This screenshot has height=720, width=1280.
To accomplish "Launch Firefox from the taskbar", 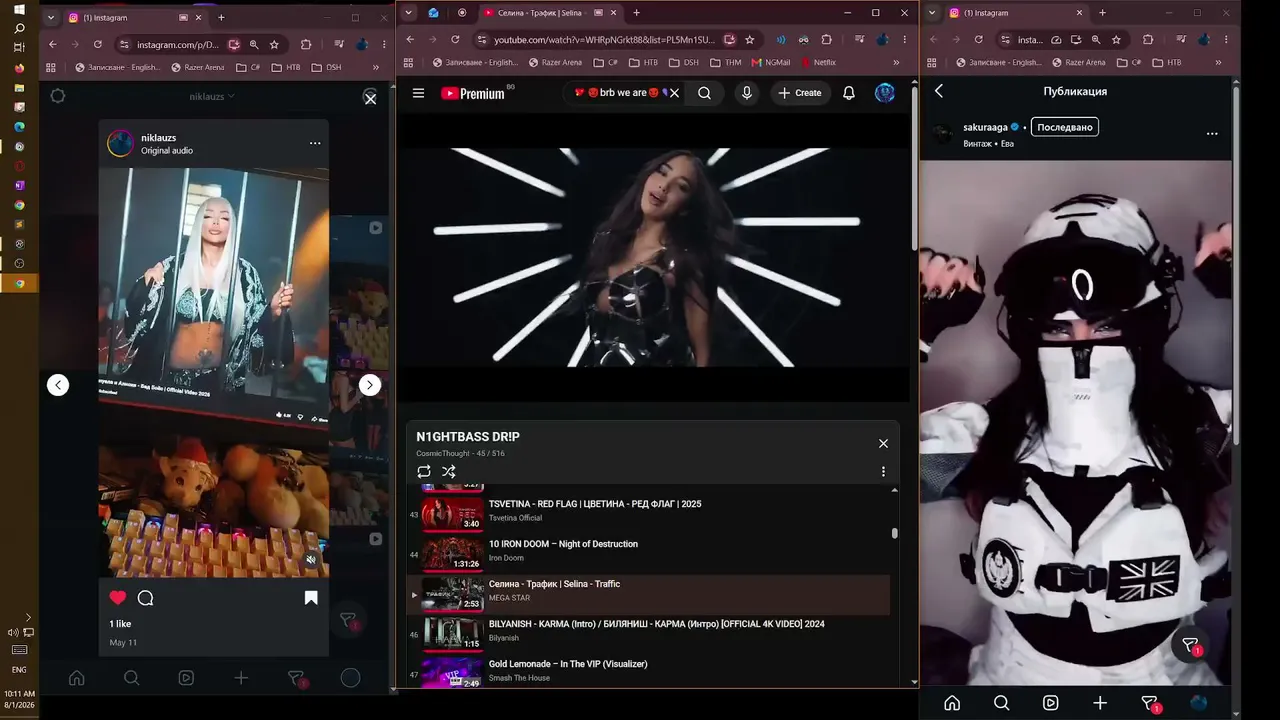I will pos(19,68).
